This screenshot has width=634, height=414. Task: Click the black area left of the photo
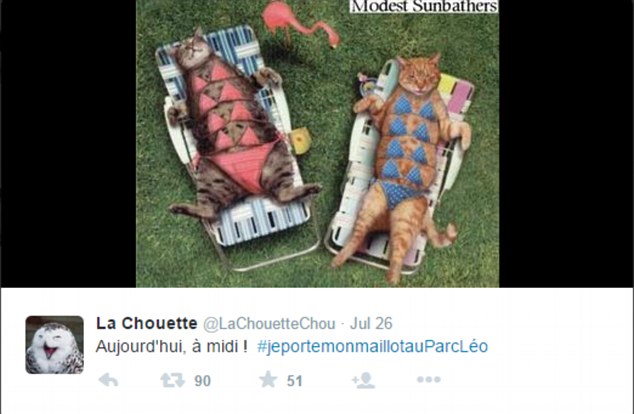coord(68,144)
